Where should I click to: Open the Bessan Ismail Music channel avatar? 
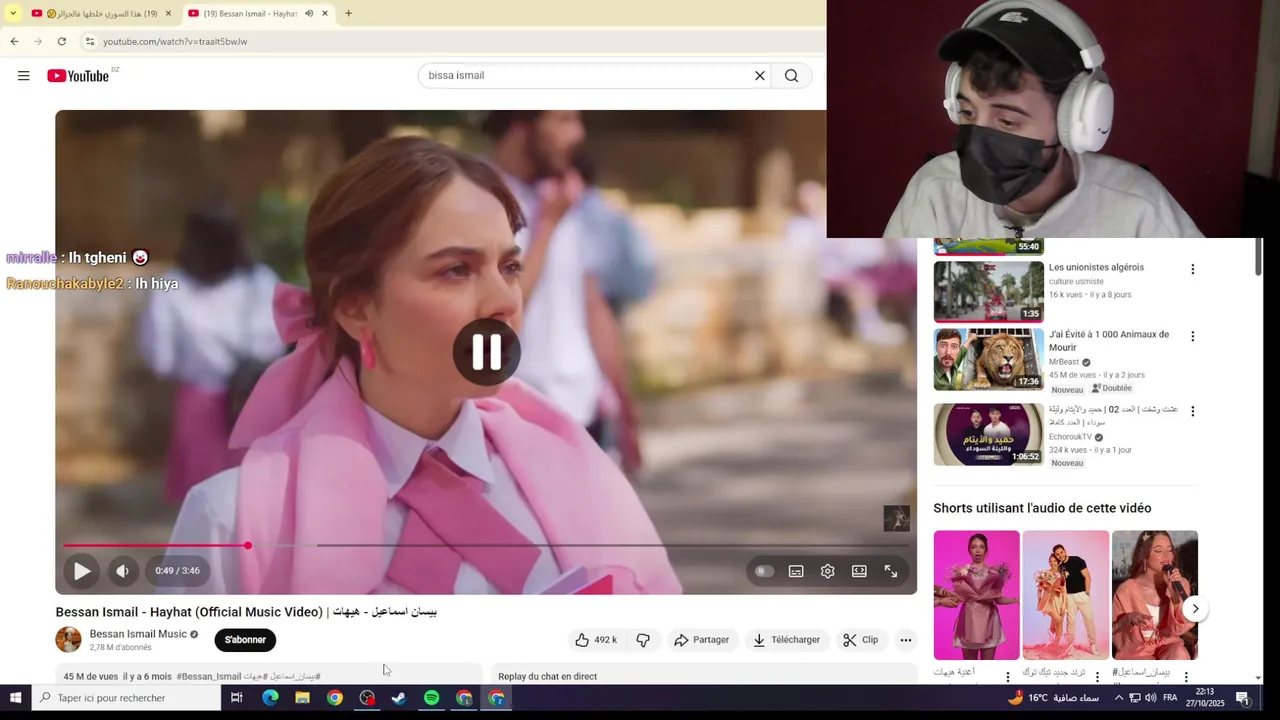coord(68,640)
